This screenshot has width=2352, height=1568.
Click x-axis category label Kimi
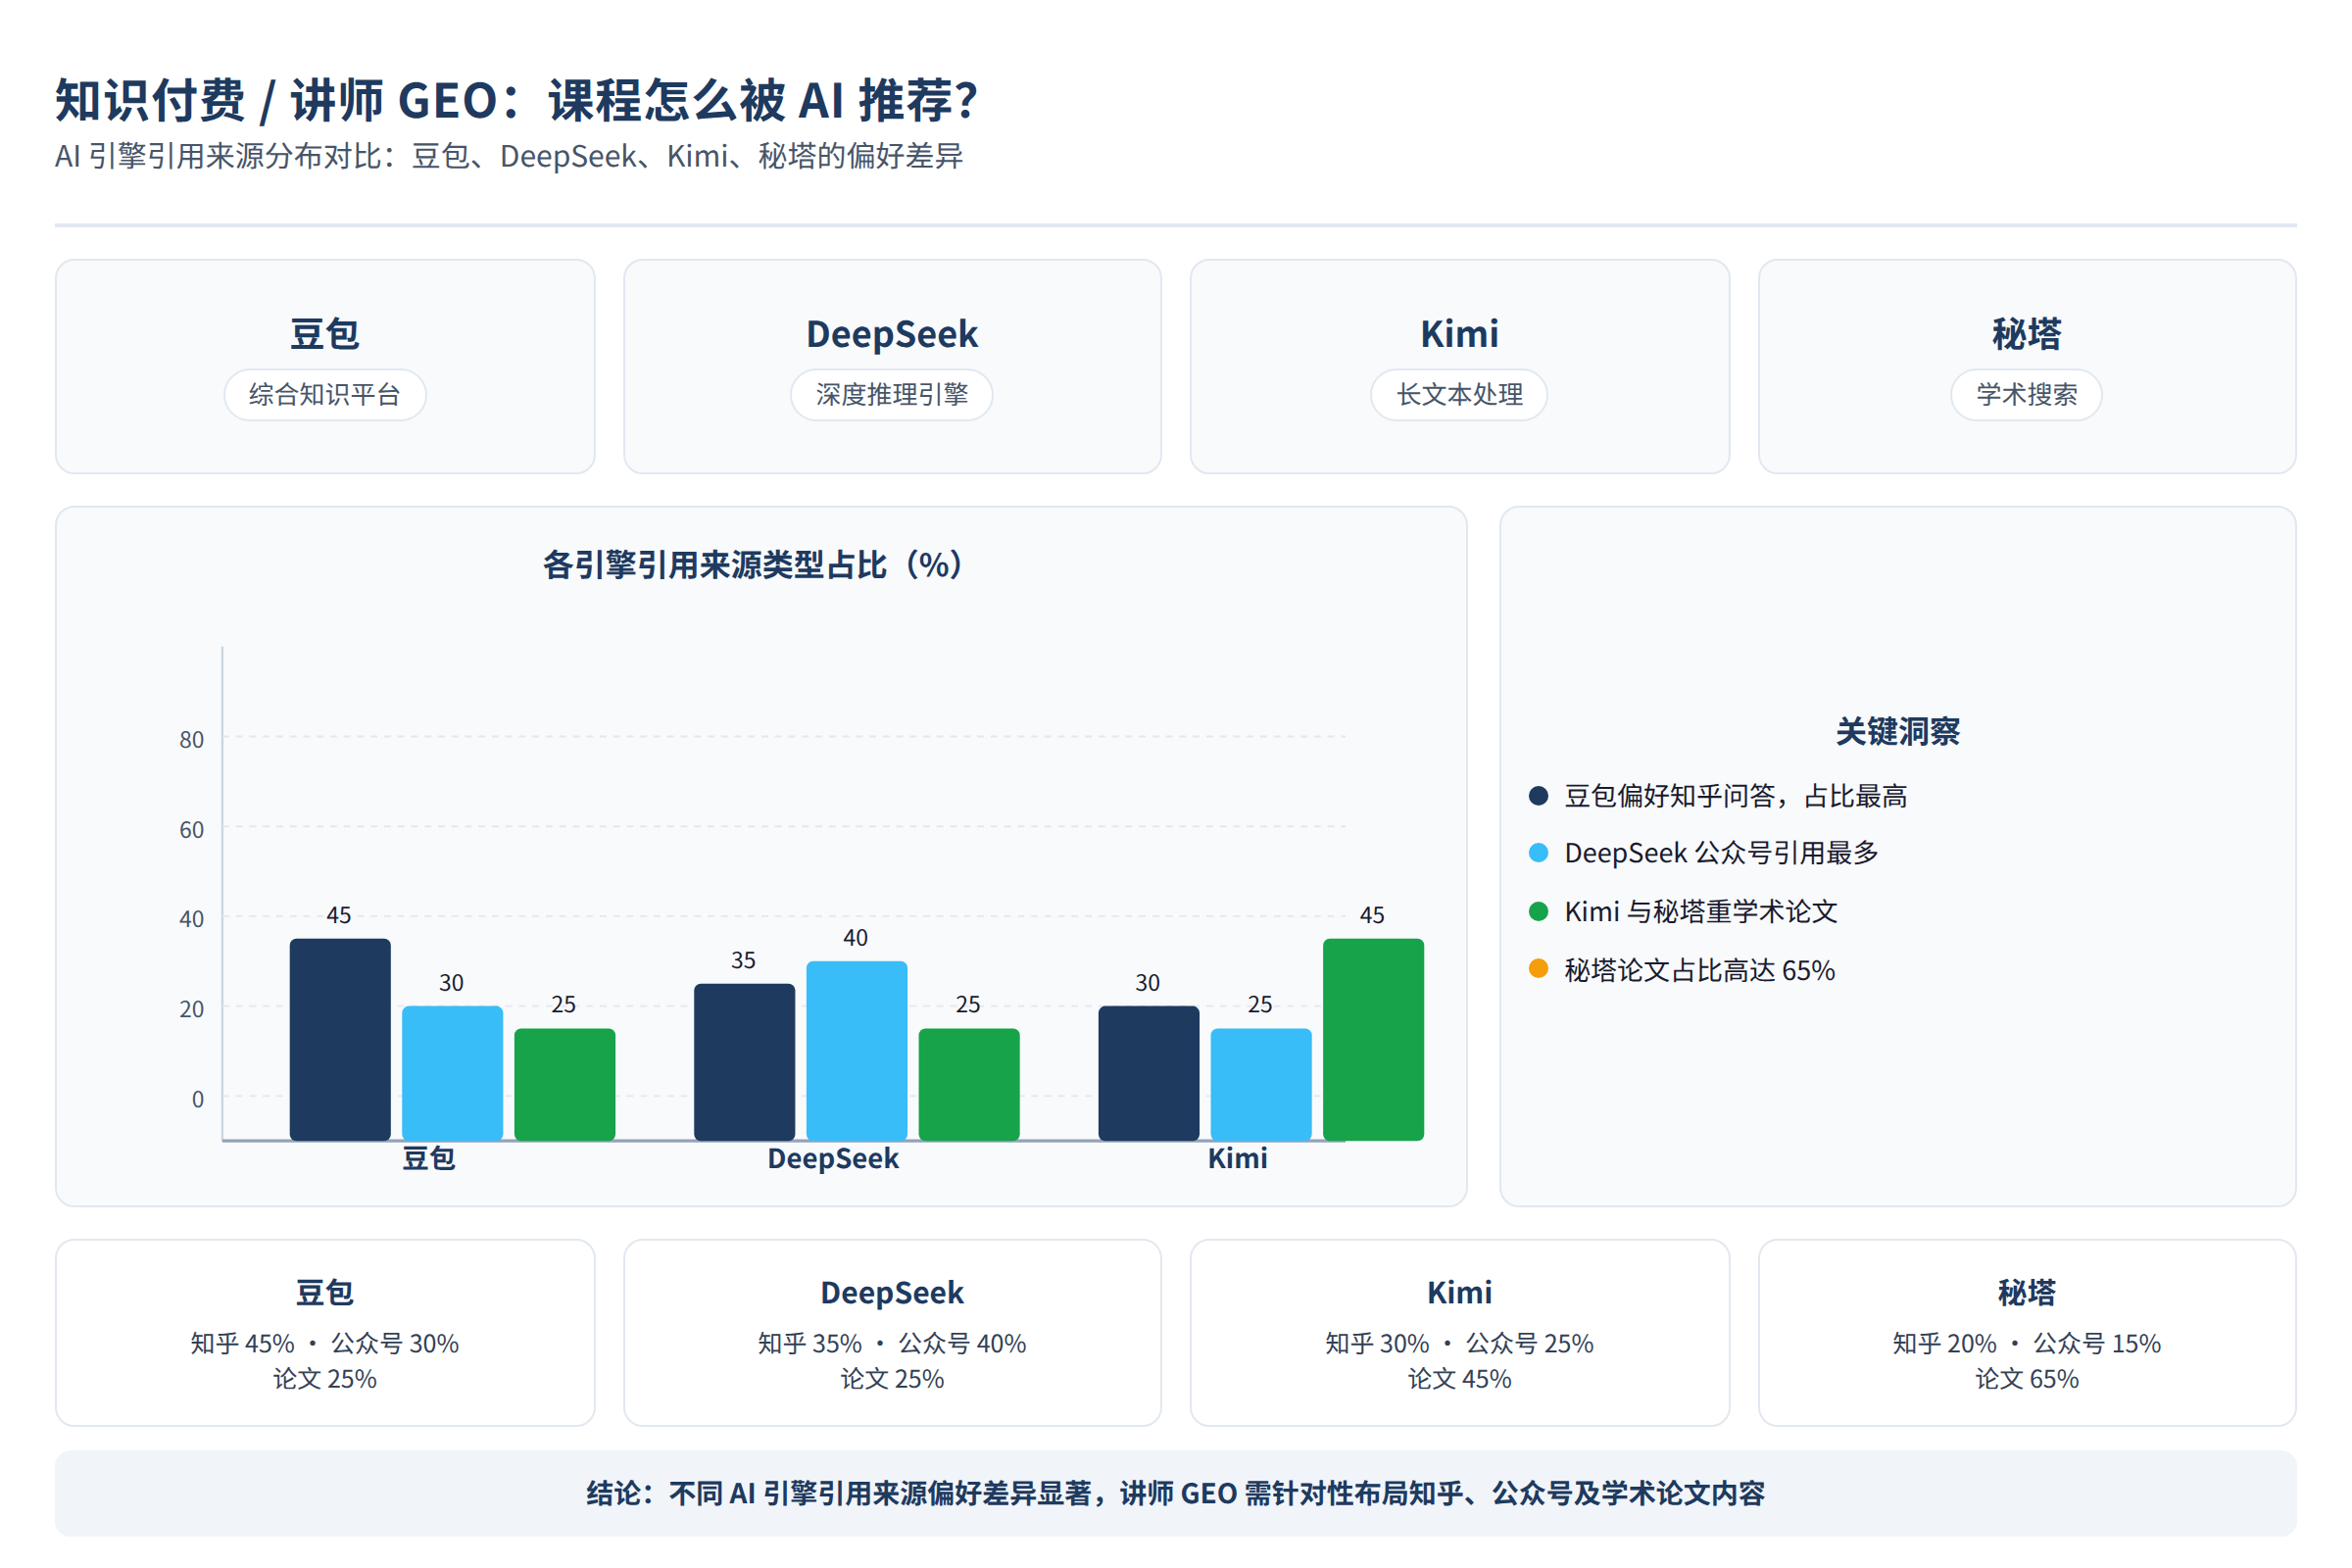tap(1237, 1158)
